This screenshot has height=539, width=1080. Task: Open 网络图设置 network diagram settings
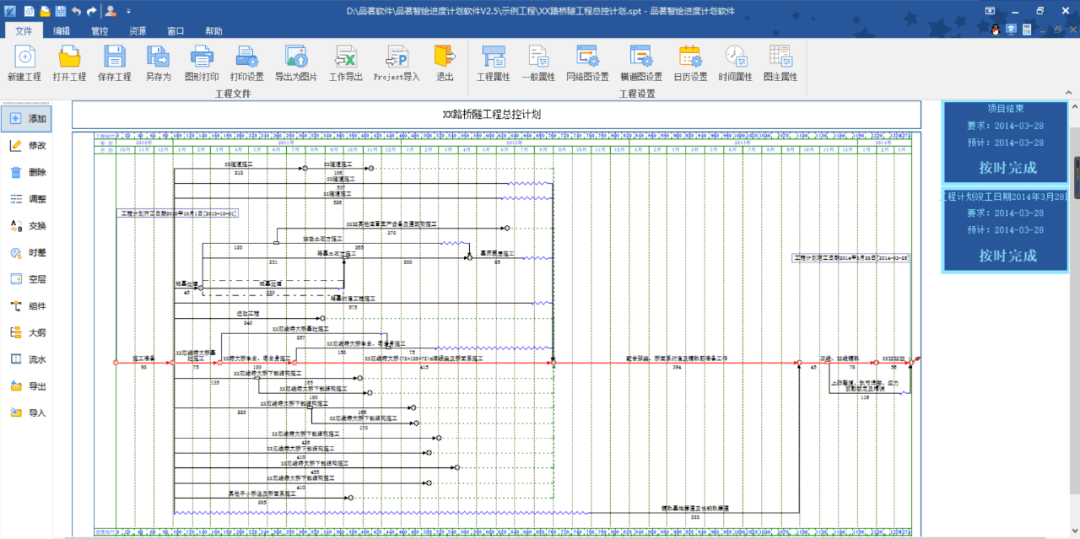coord(588,63)
